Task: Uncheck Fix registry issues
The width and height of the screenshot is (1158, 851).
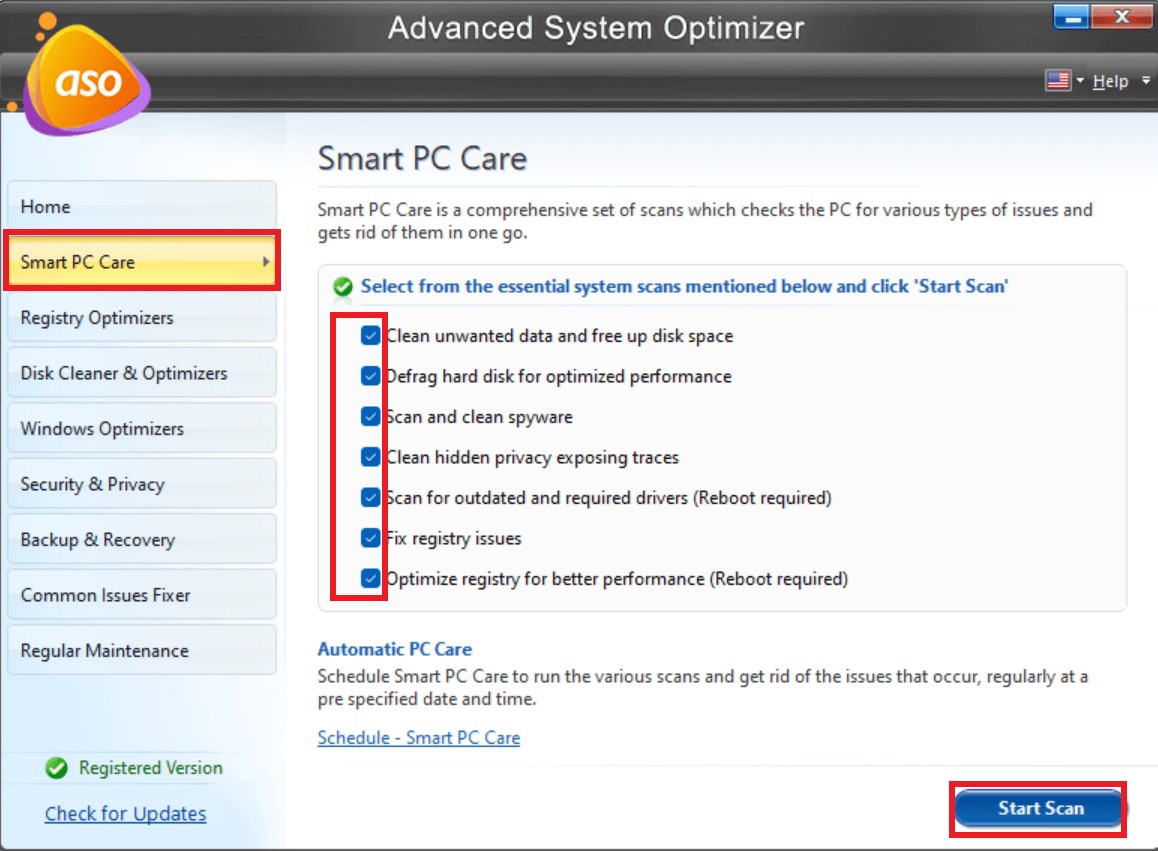Action: tap(370, 538)
